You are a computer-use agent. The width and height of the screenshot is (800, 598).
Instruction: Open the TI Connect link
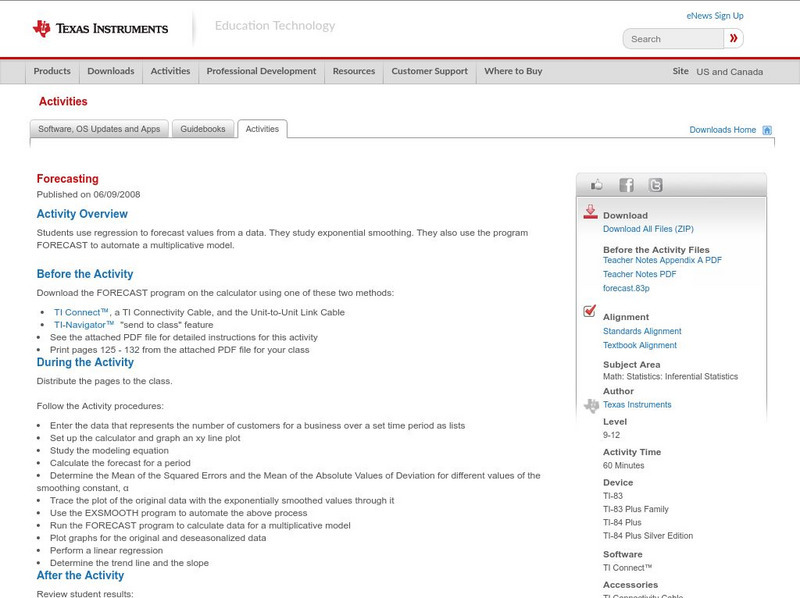(81, 312)
